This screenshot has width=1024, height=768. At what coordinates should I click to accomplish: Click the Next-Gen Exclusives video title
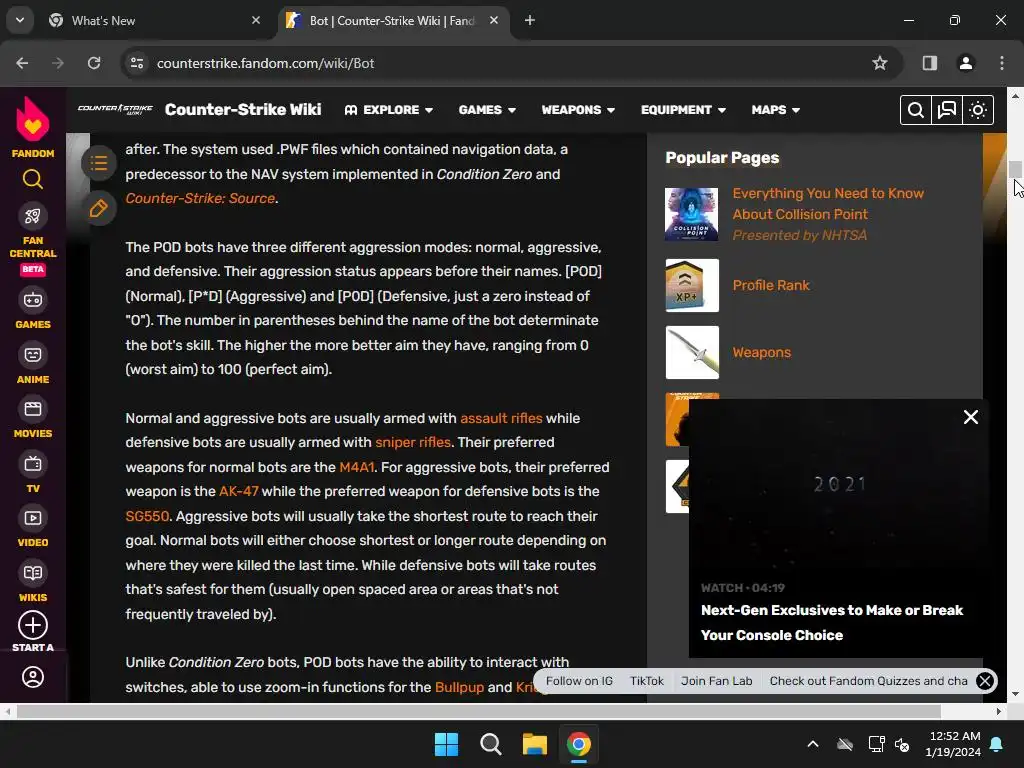(x=831, y=622)
